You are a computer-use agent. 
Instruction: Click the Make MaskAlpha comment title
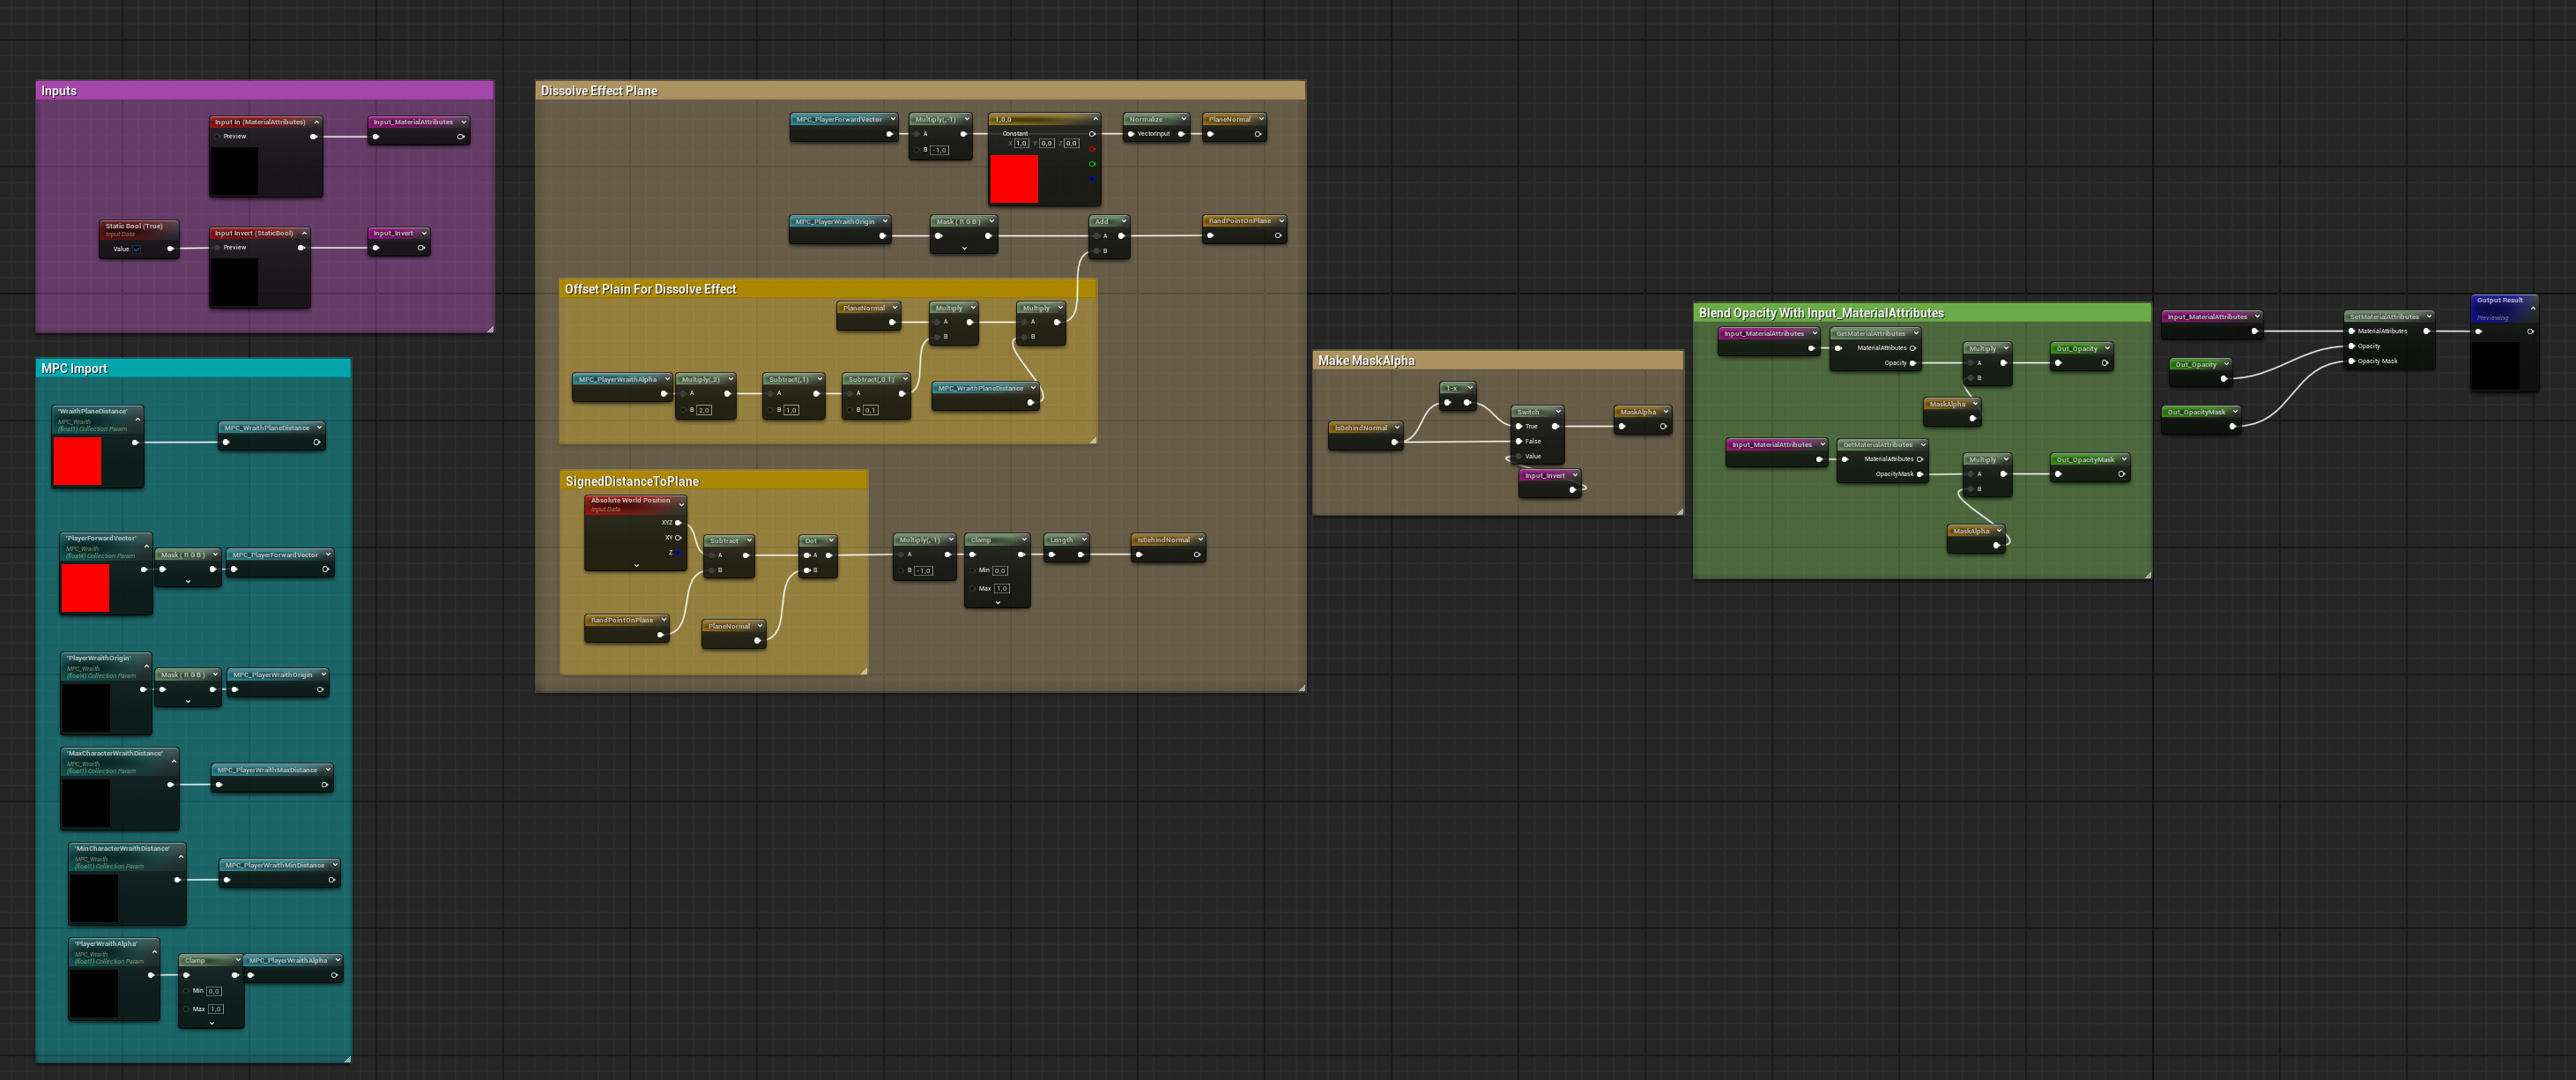[1366, 361]
